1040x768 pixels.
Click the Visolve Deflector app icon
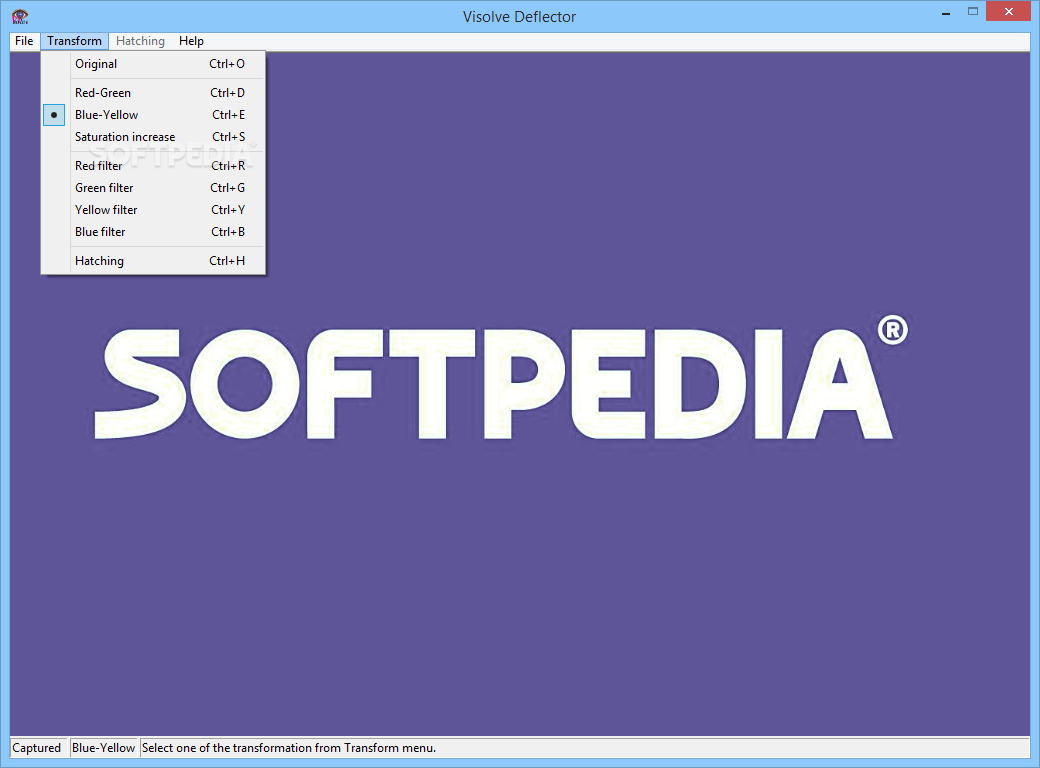20,17
